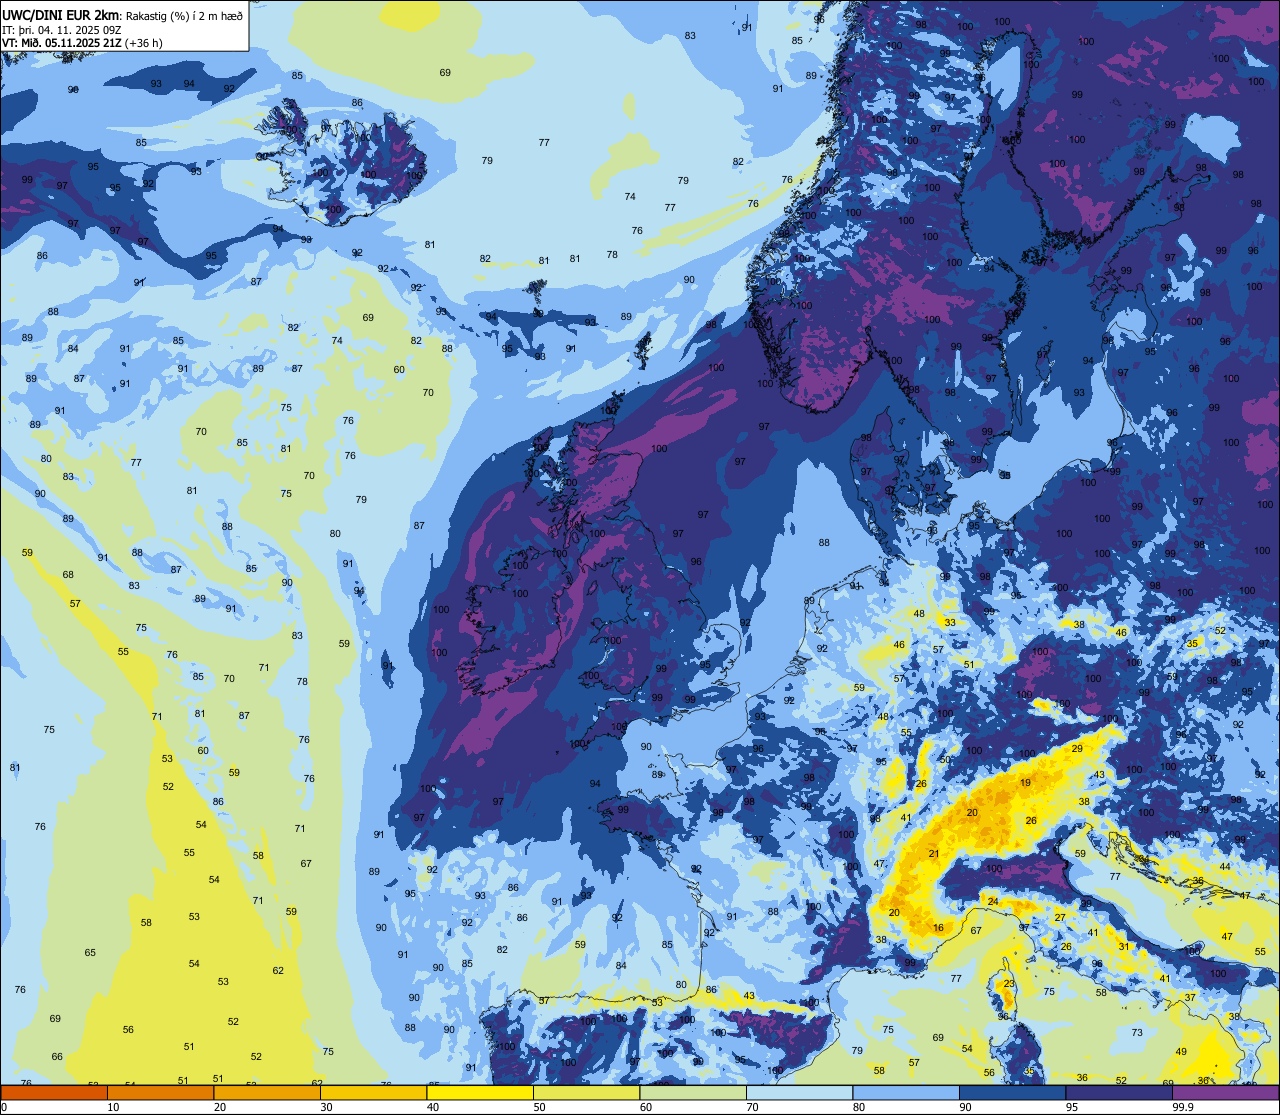
Task: Click the 60–70 % pale green legend swatch
Action: pos(693,1092)
